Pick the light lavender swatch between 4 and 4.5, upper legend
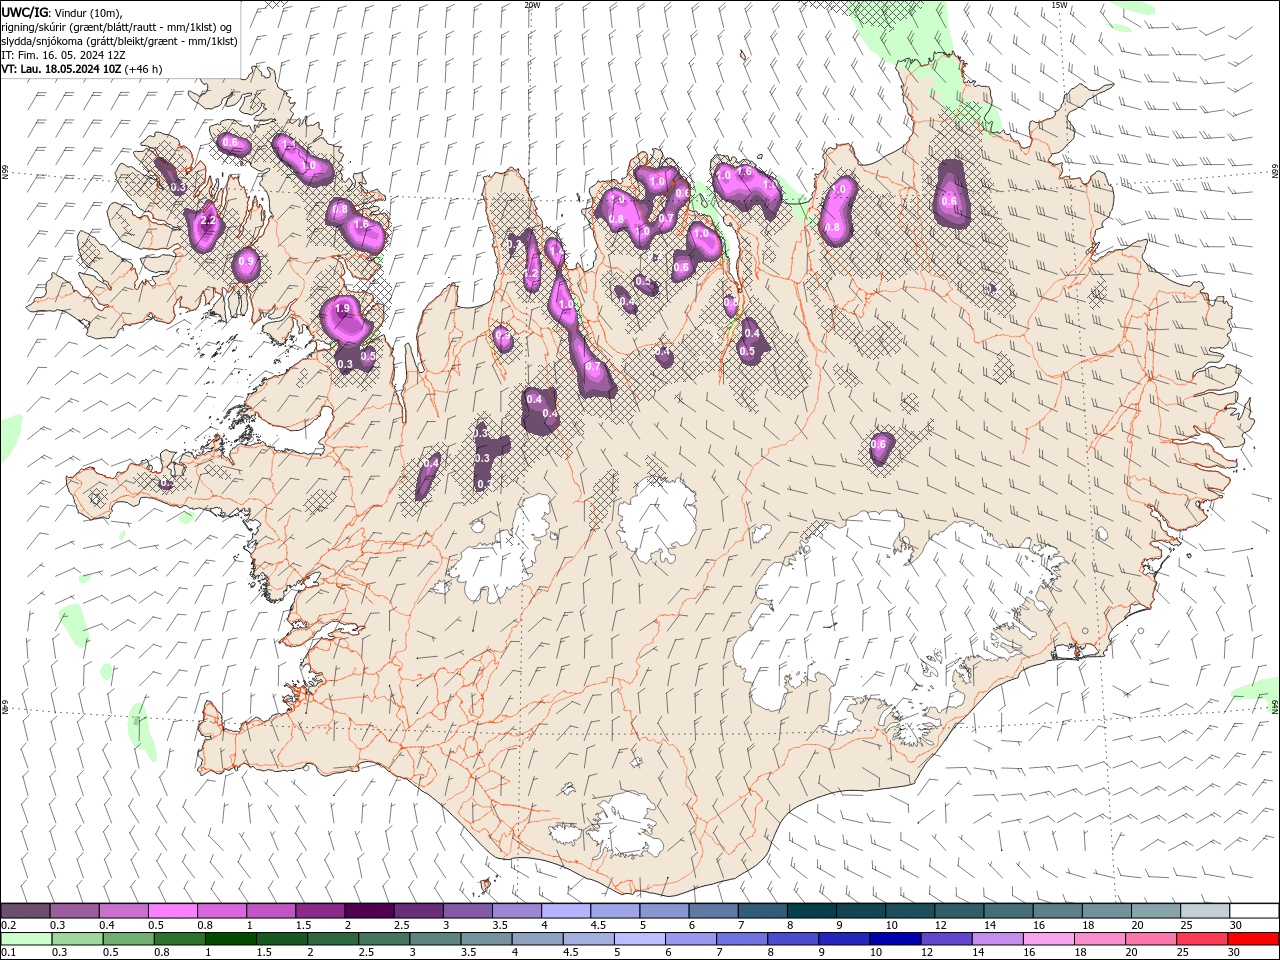The height and width of the screenshot is (960, 1280). [566, 911]
